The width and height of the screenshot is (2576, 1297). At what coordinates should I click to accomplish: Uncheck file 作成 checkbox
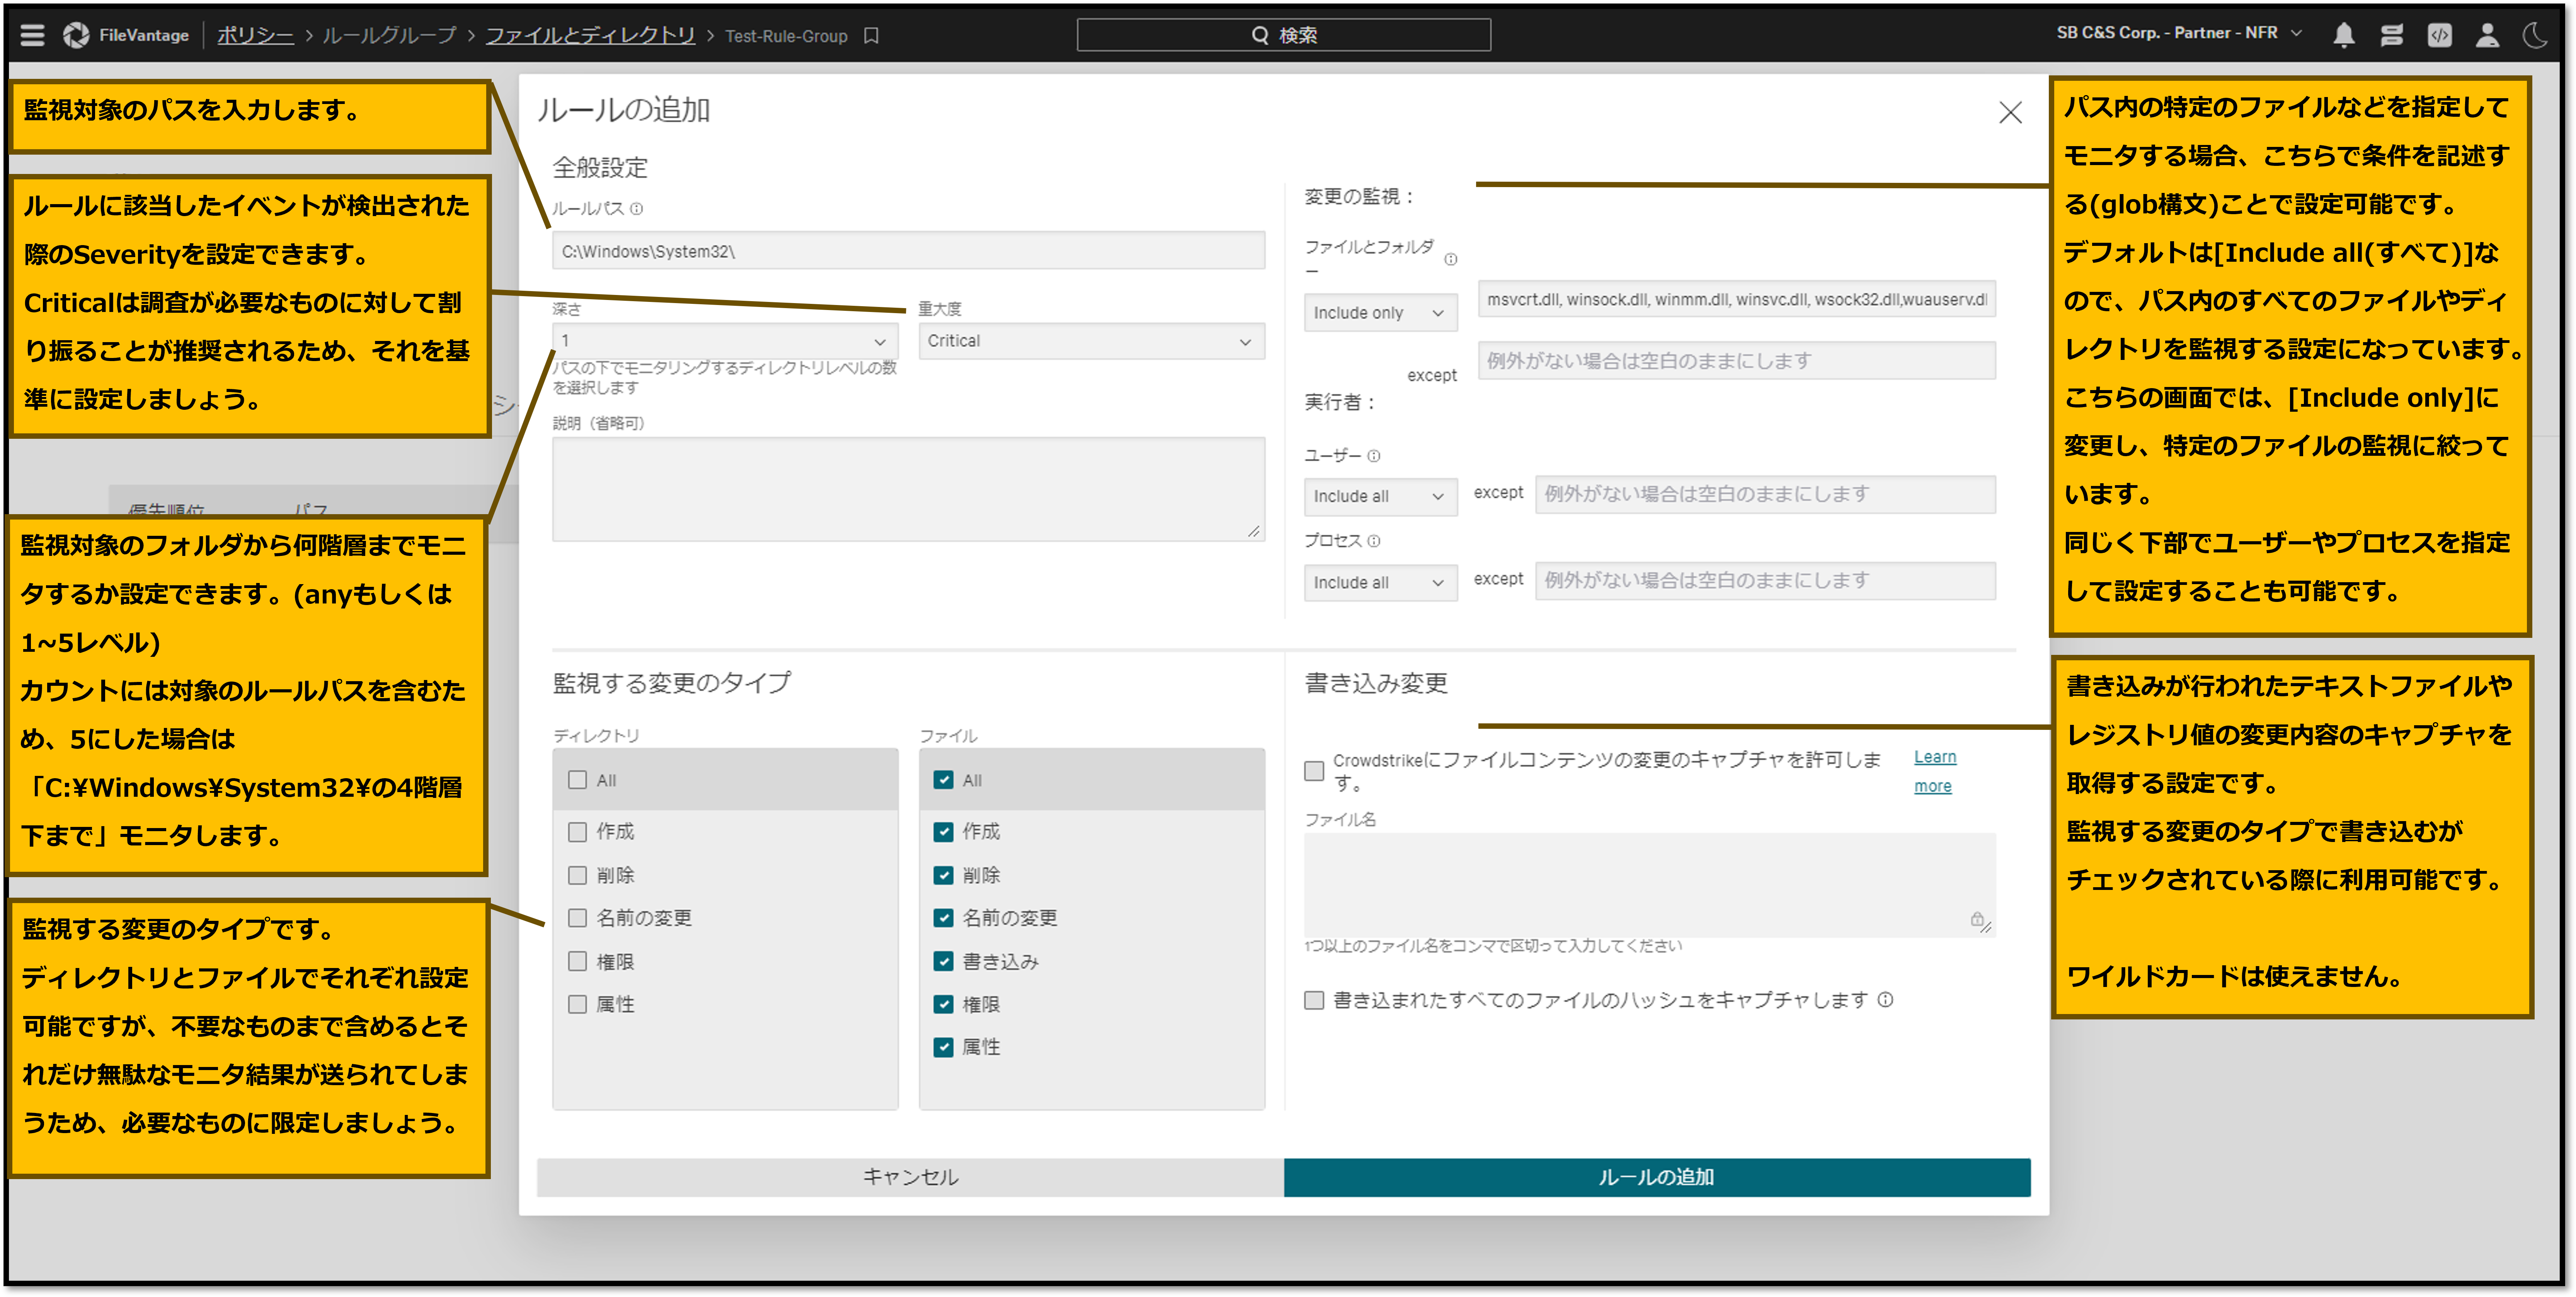(x=943, y=832)
